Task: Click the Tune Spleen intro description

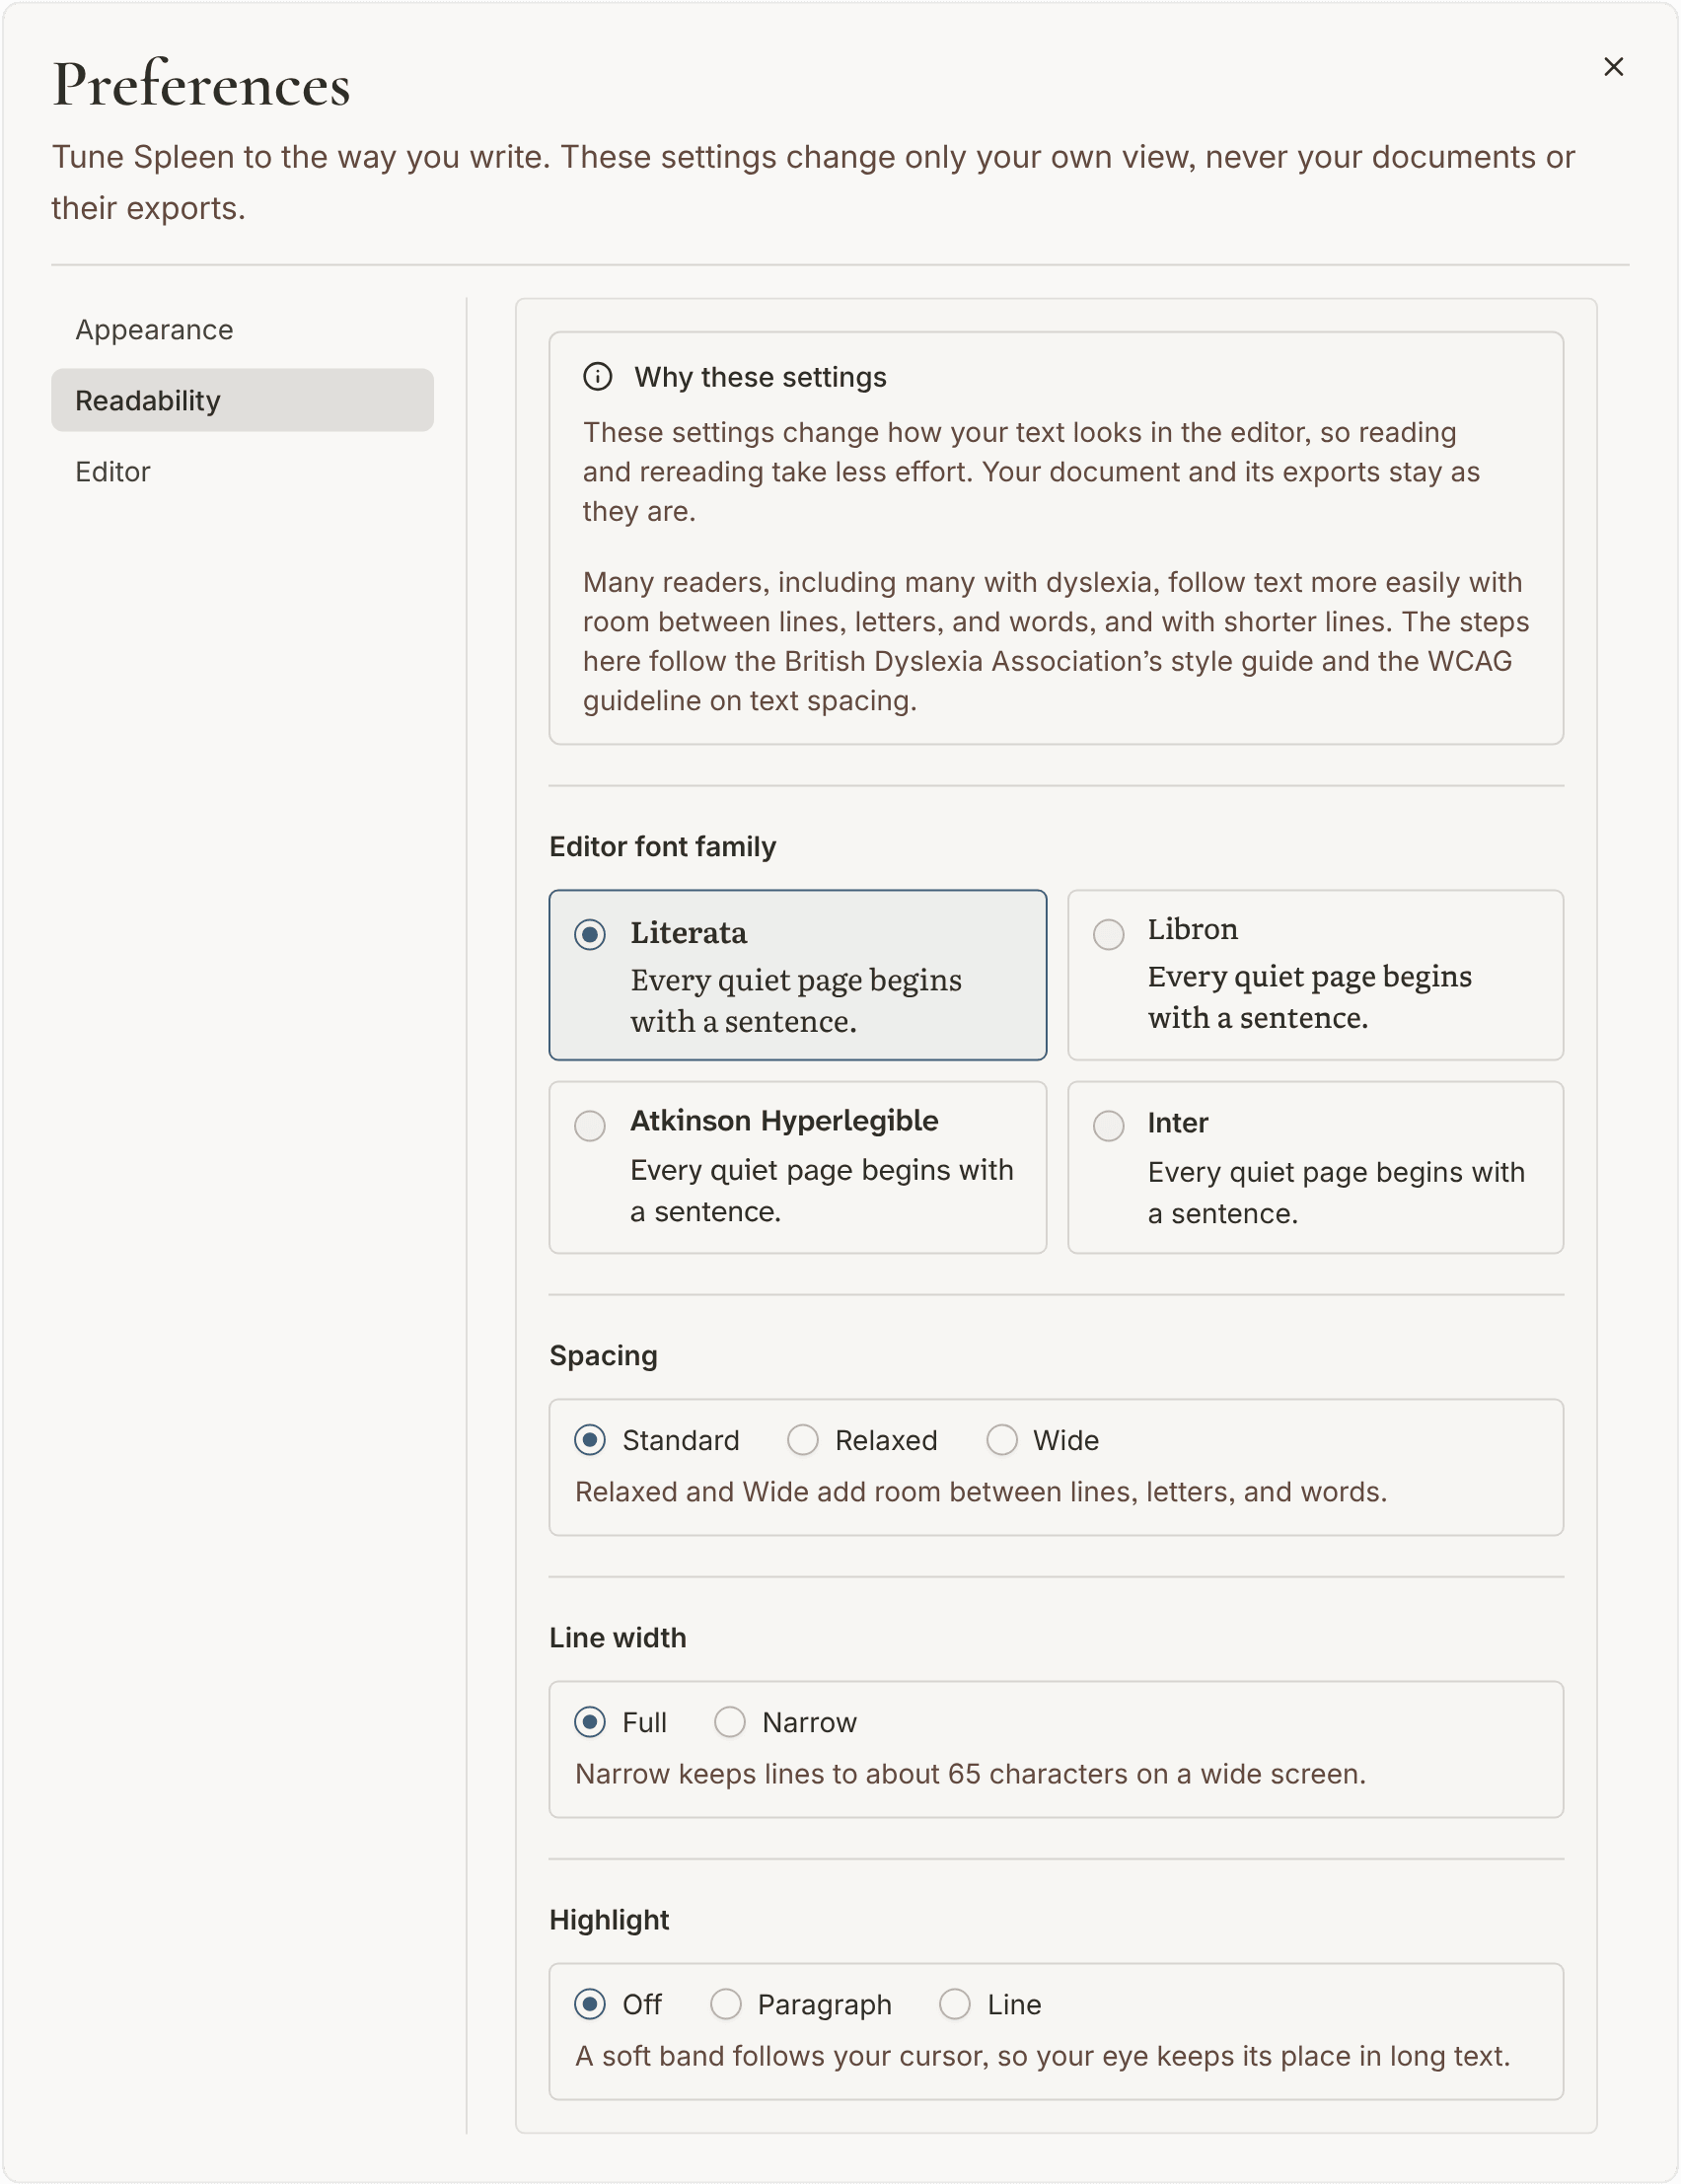Action: tap(813, 182)
